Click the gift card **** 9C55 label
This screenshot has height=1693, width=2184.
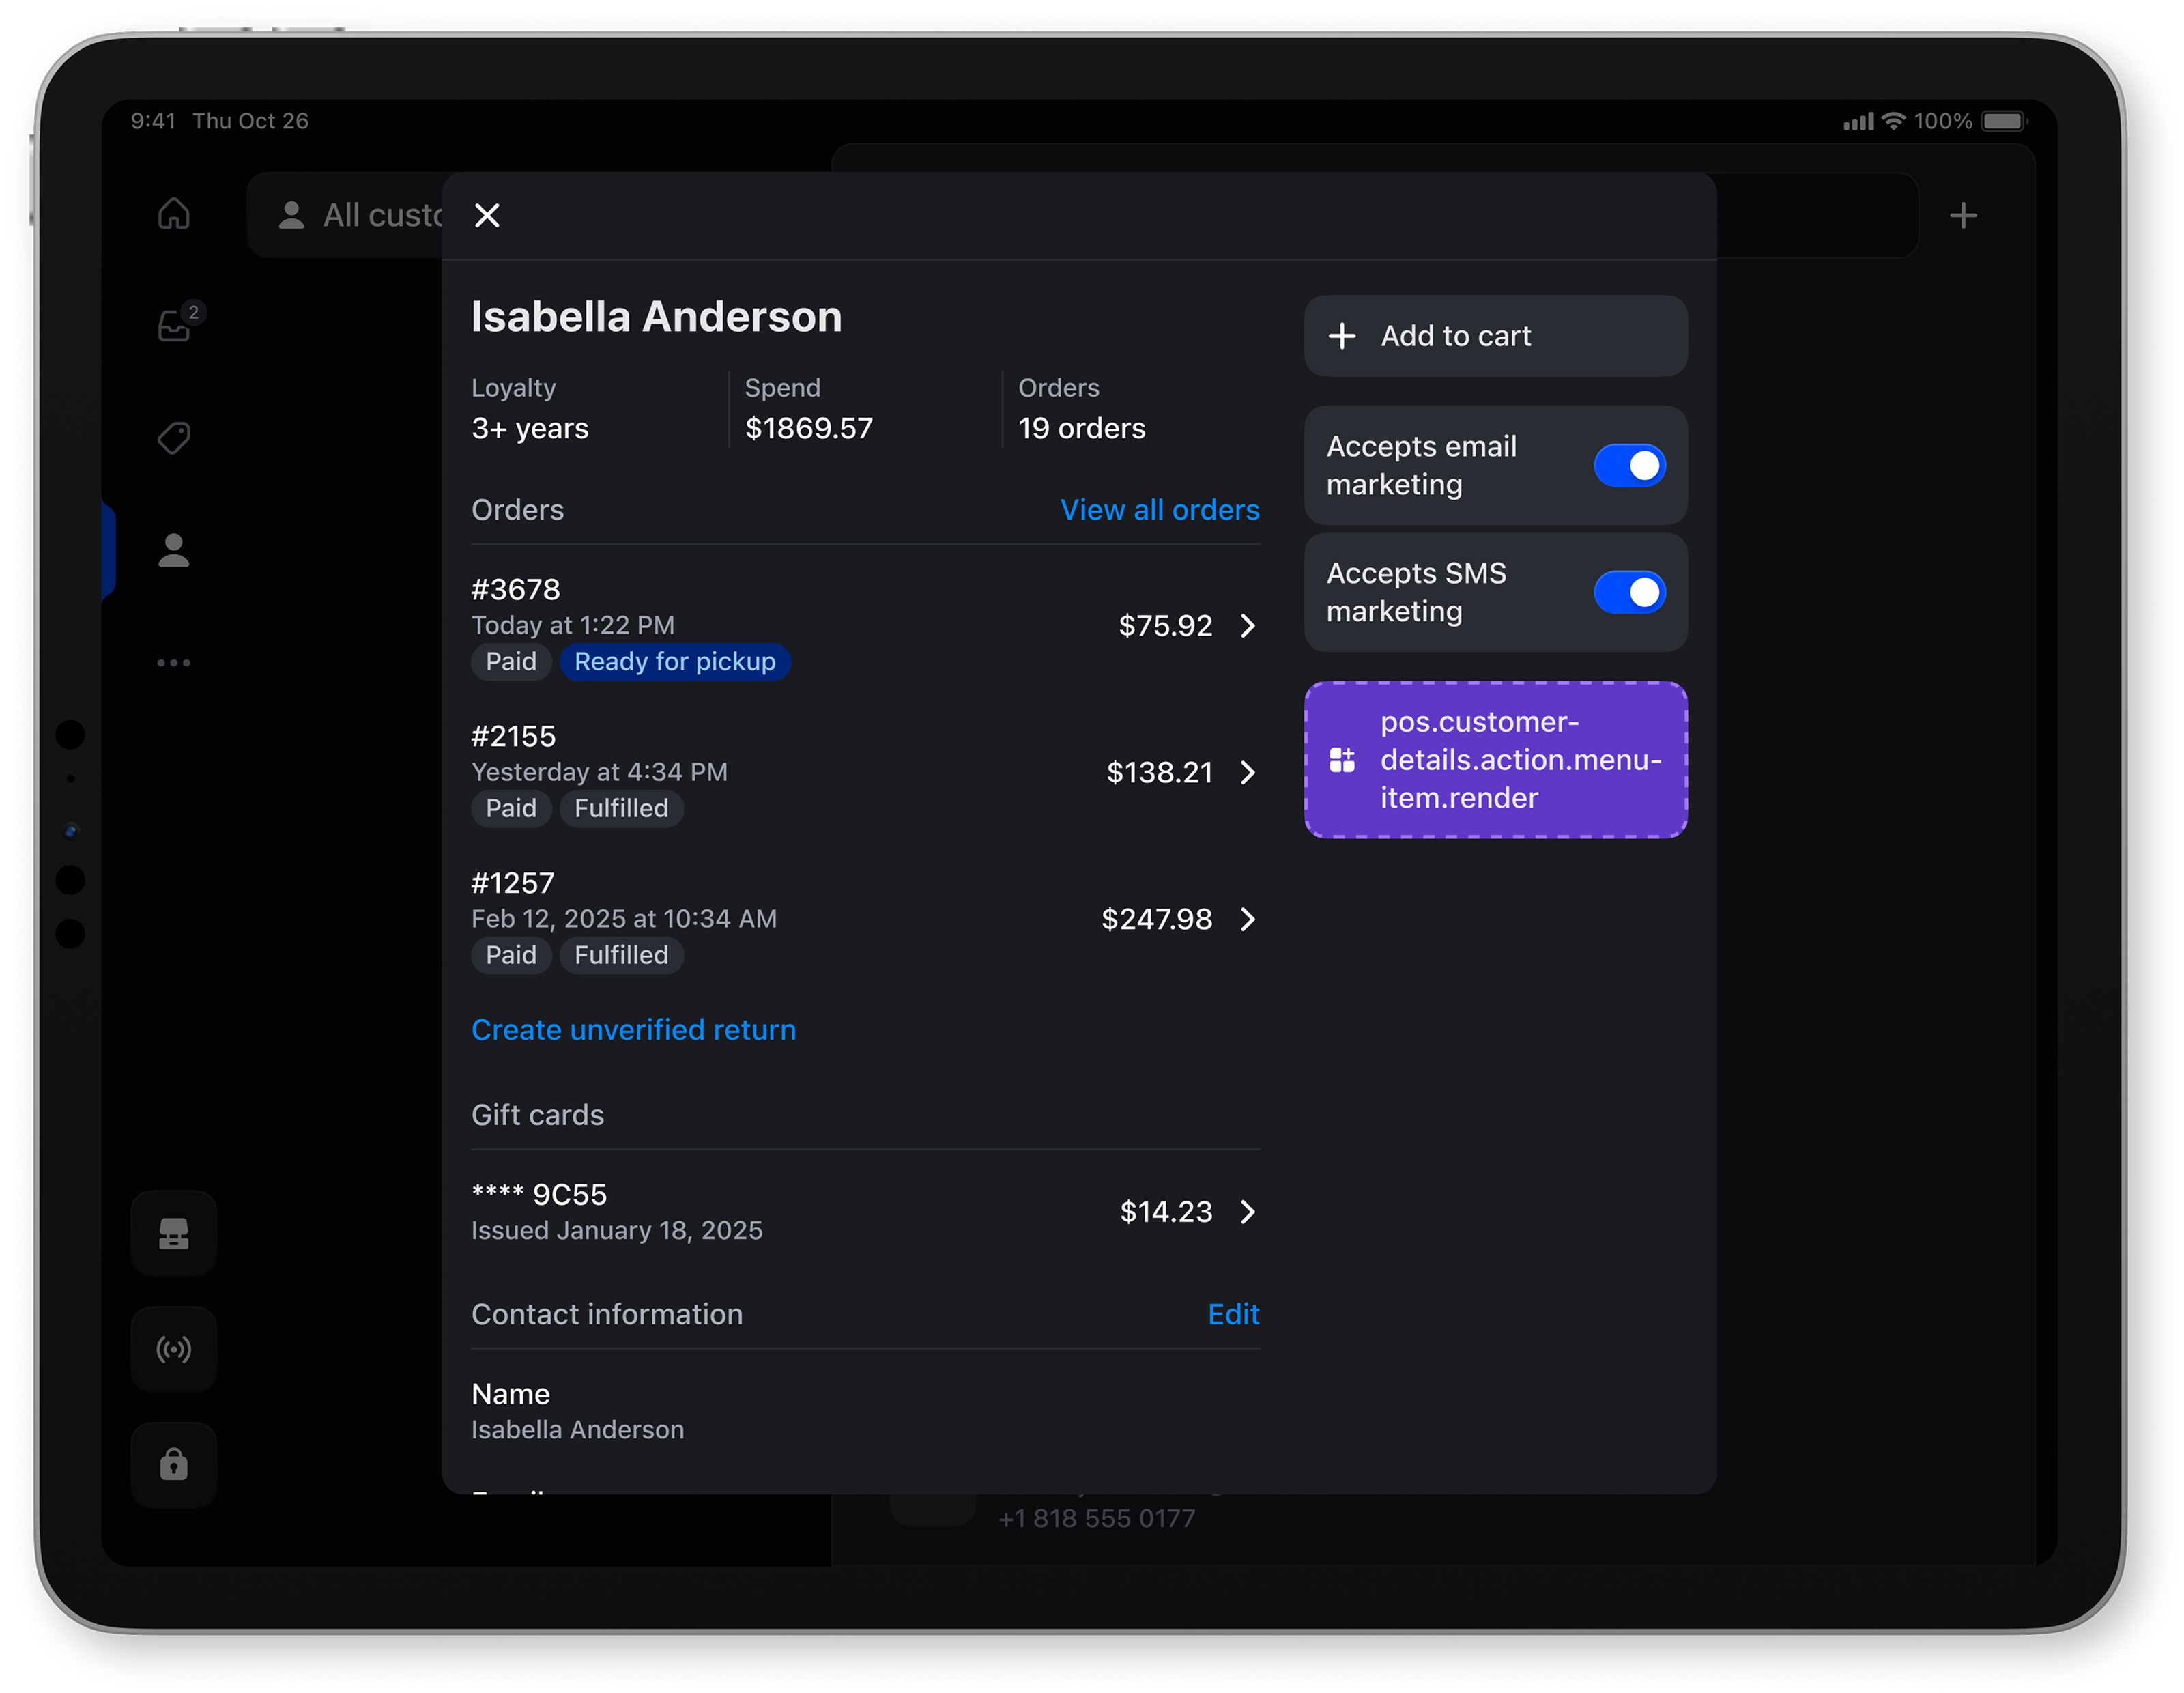click(x=539, y=1194)
